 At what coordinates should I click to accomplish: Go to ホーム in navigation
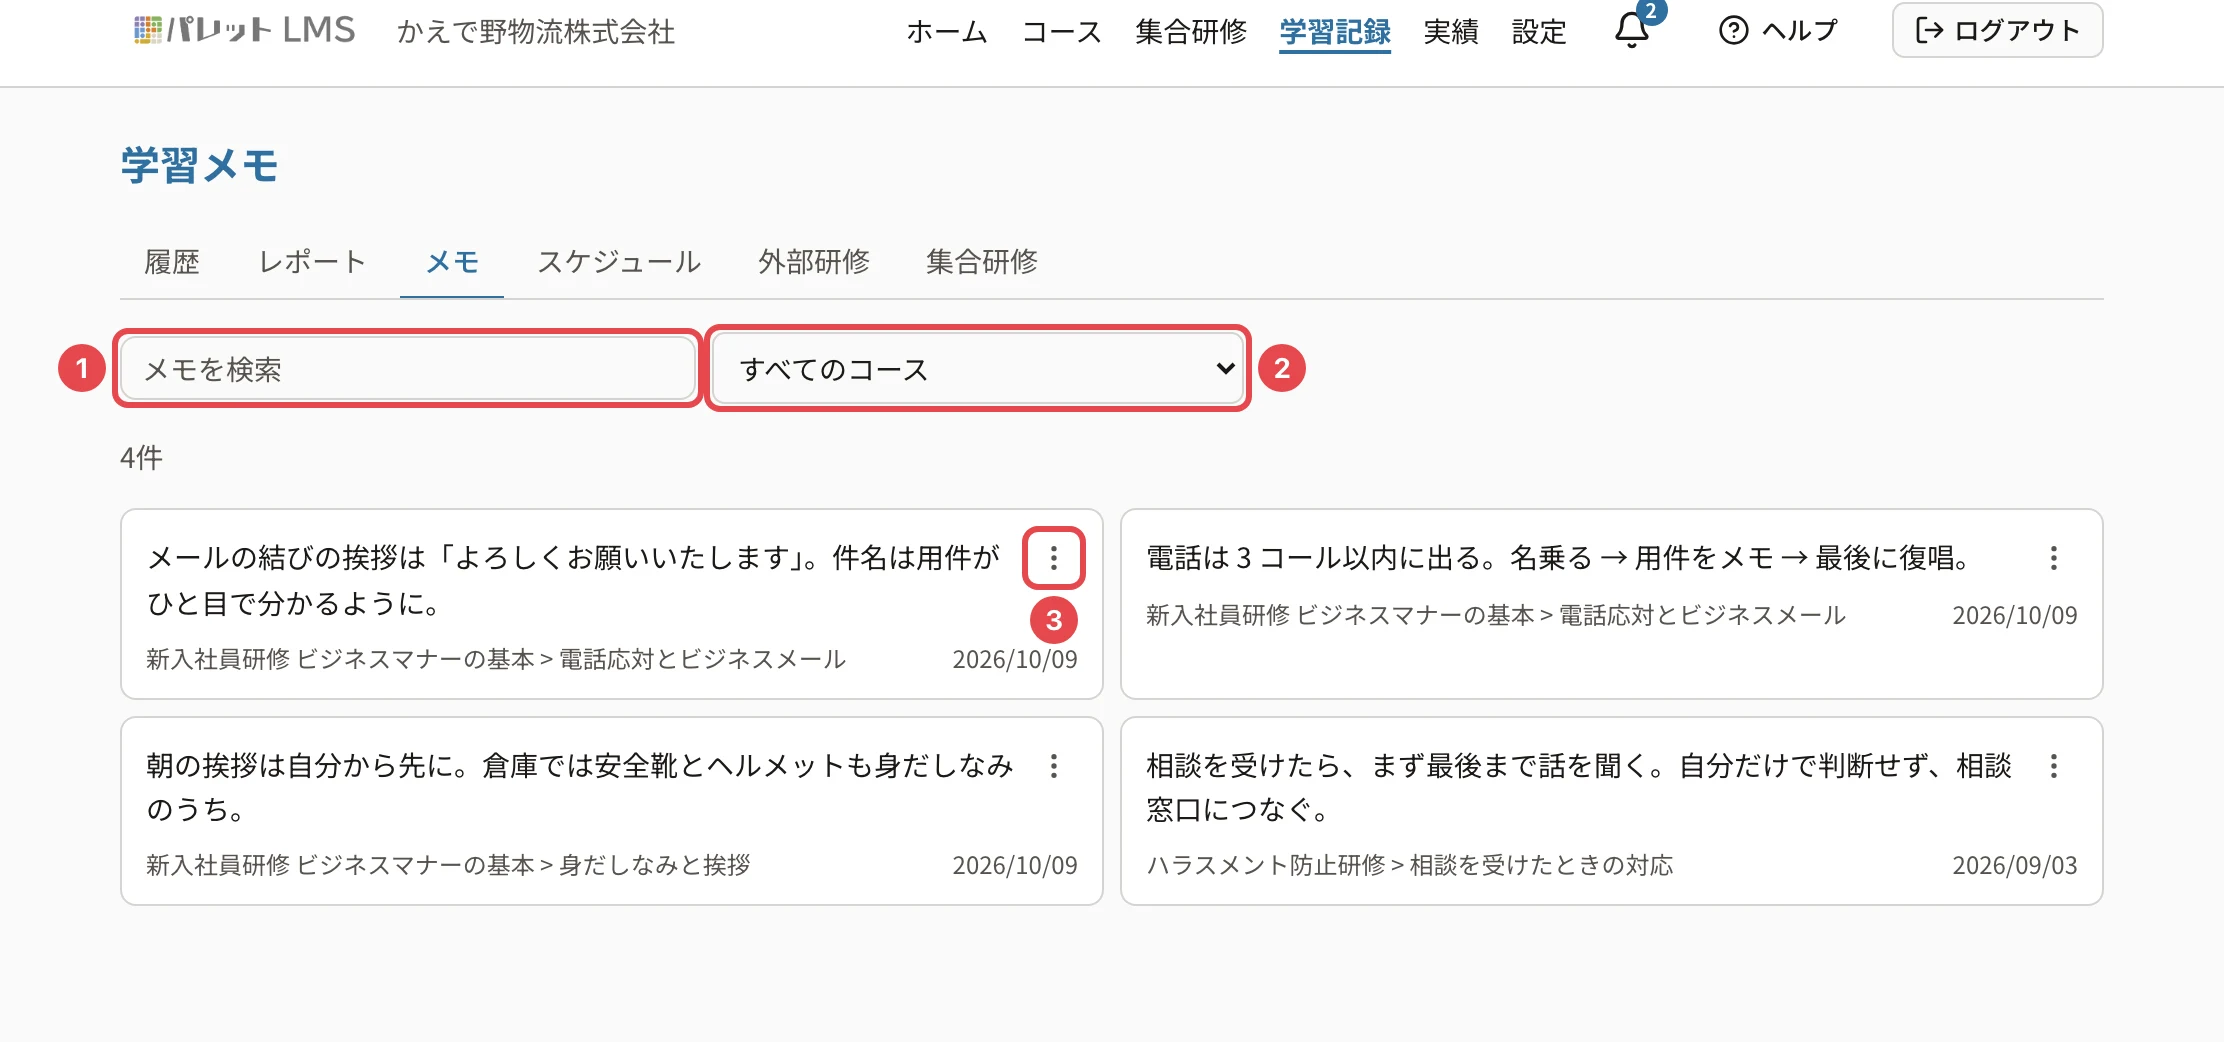[x=946, y=32]
